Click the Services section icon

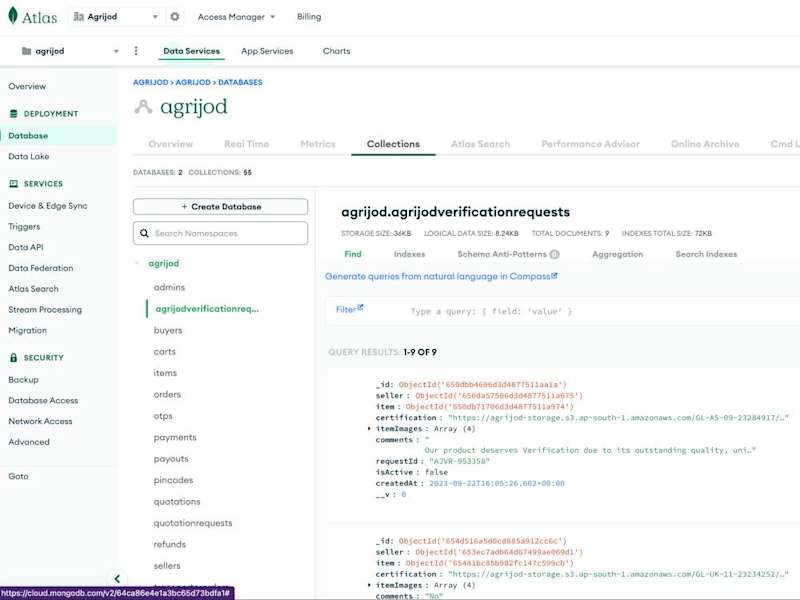point(14,184)
